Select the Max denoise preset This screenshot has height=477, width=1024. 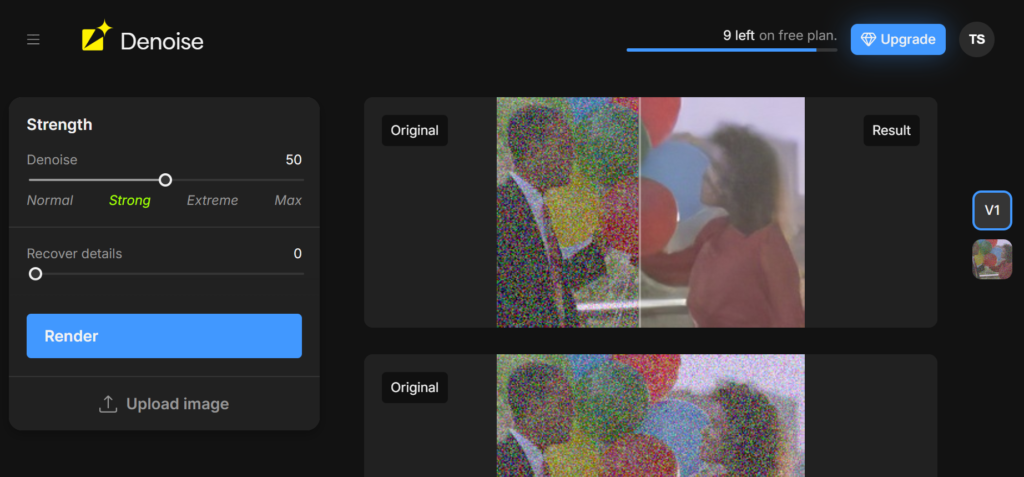[288, 201]
